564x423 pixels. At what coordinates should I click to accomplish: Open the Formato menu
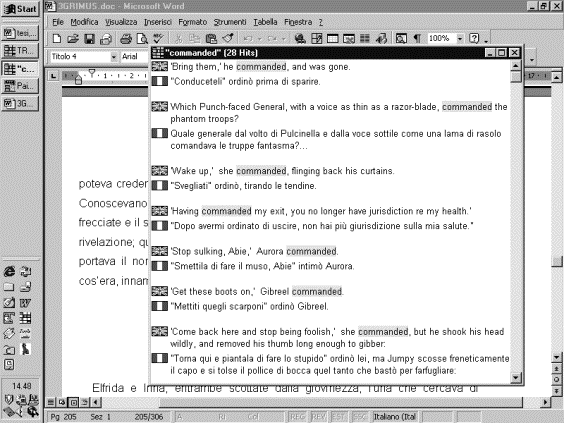point(192,22)
